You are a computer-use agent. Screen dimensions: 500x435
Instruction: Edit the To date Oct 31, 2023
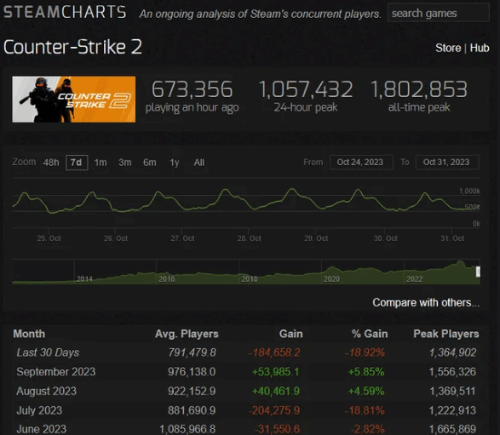tap(447, 162)
